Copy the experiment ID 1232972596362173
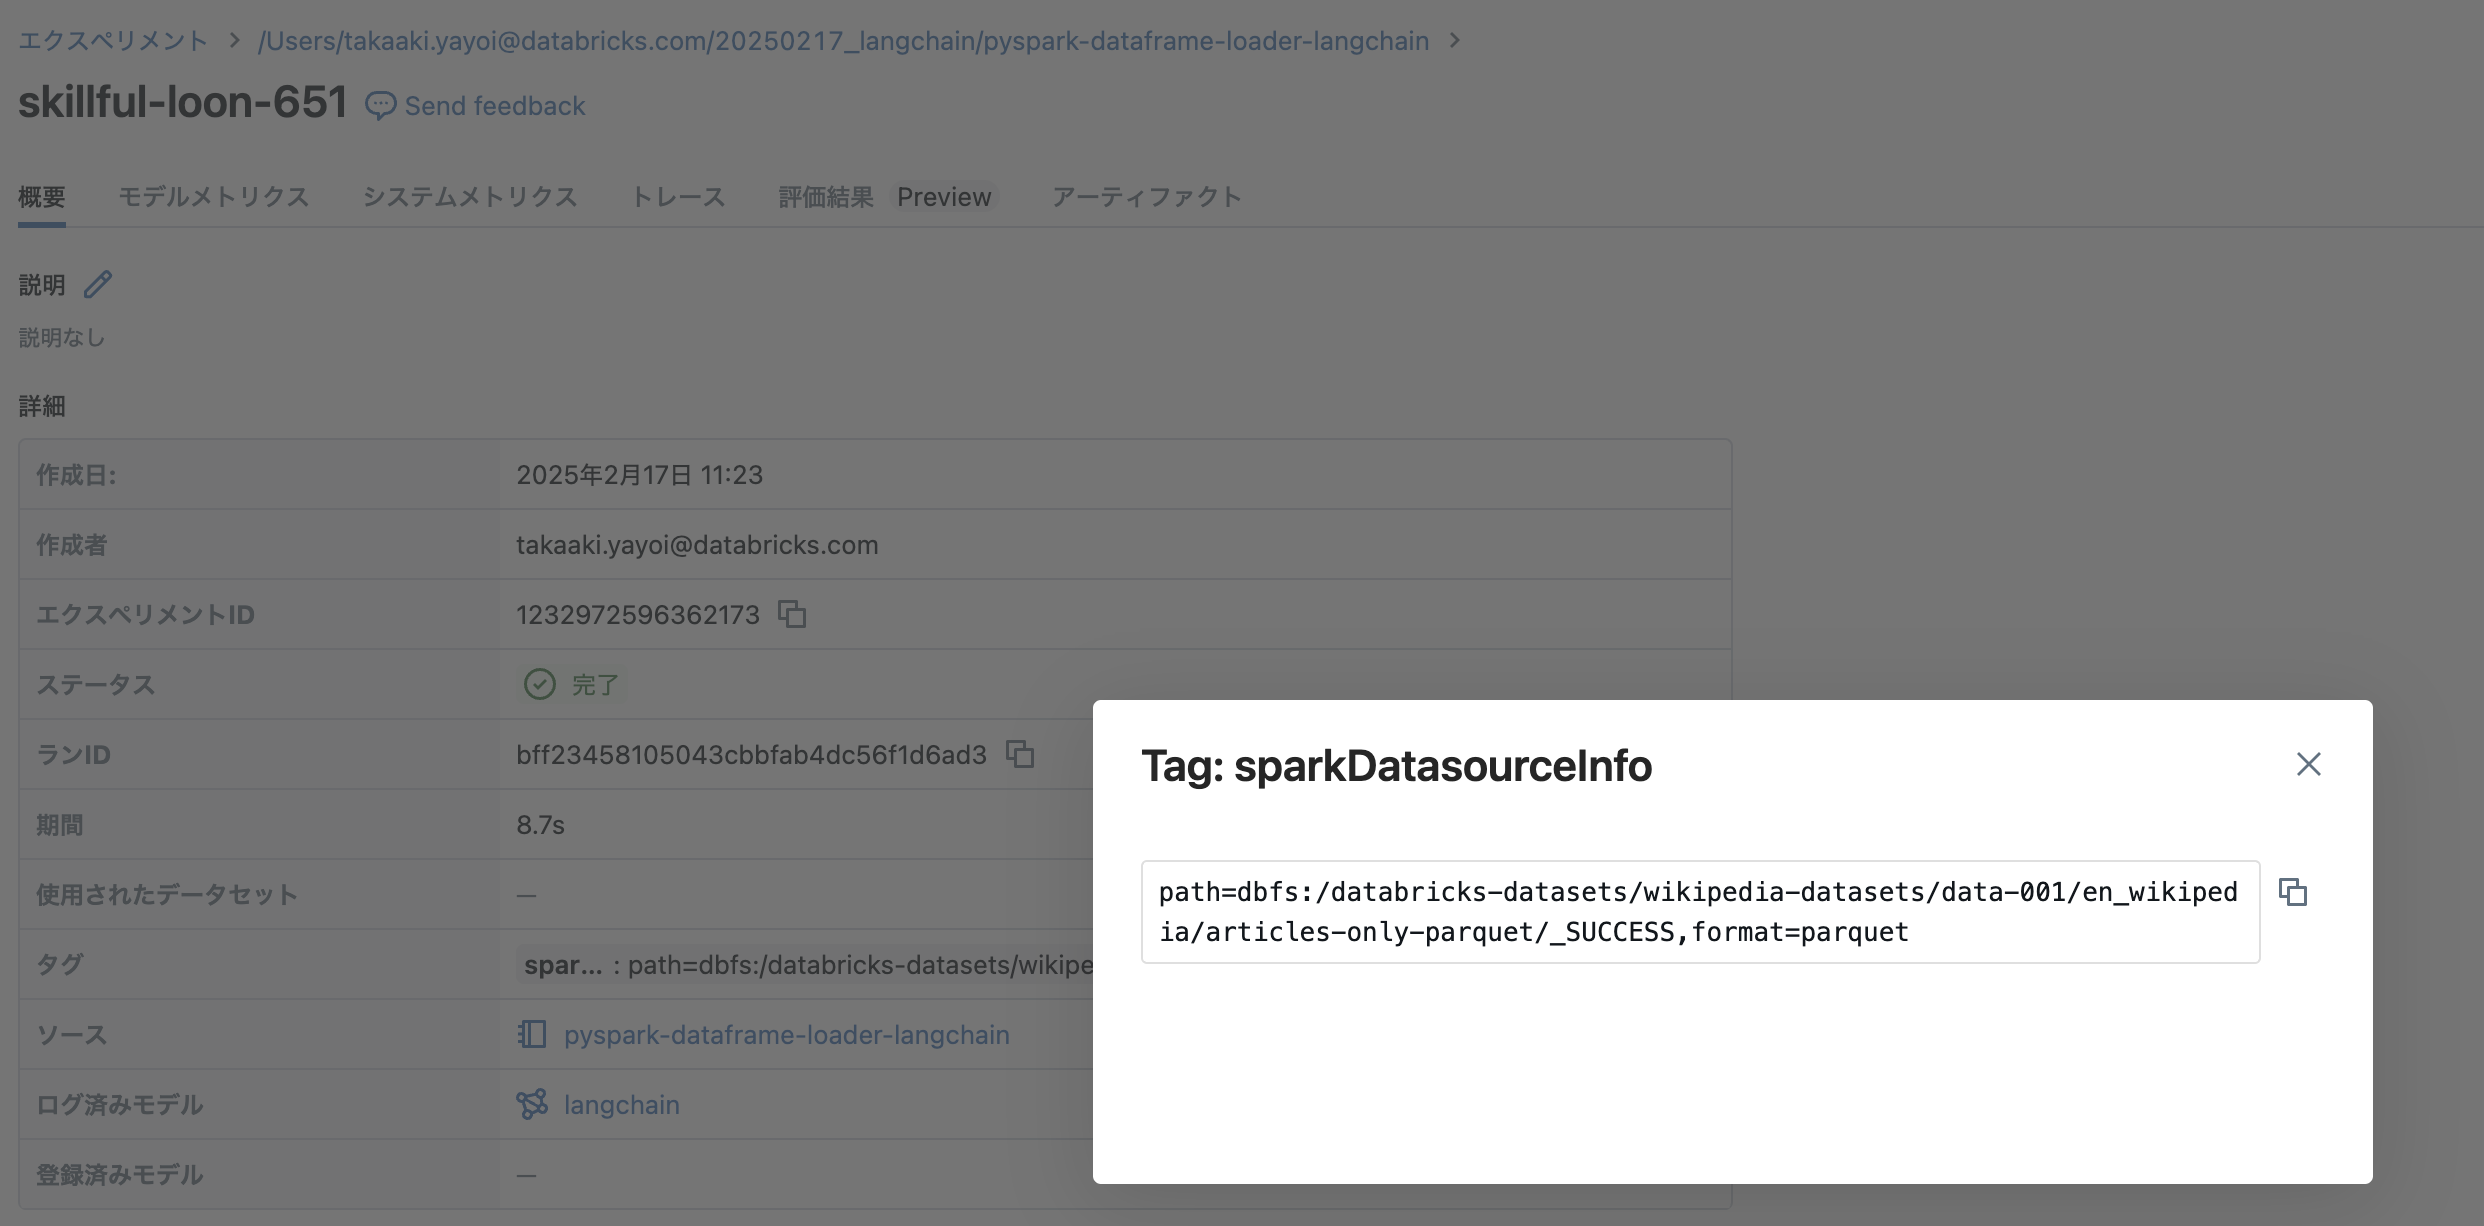 point(792,614)
